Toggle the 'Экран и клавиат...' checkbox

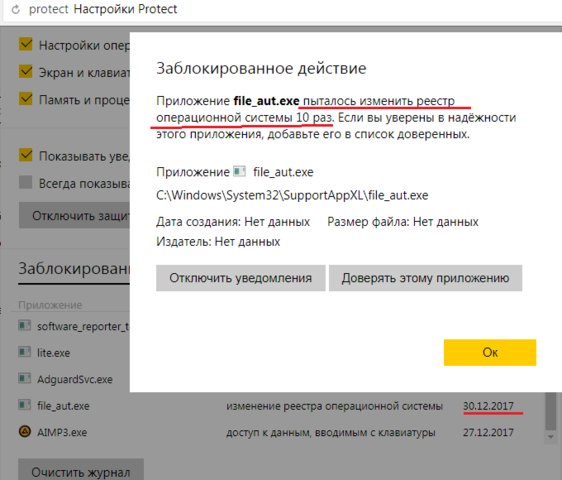[x=25, y=72]
